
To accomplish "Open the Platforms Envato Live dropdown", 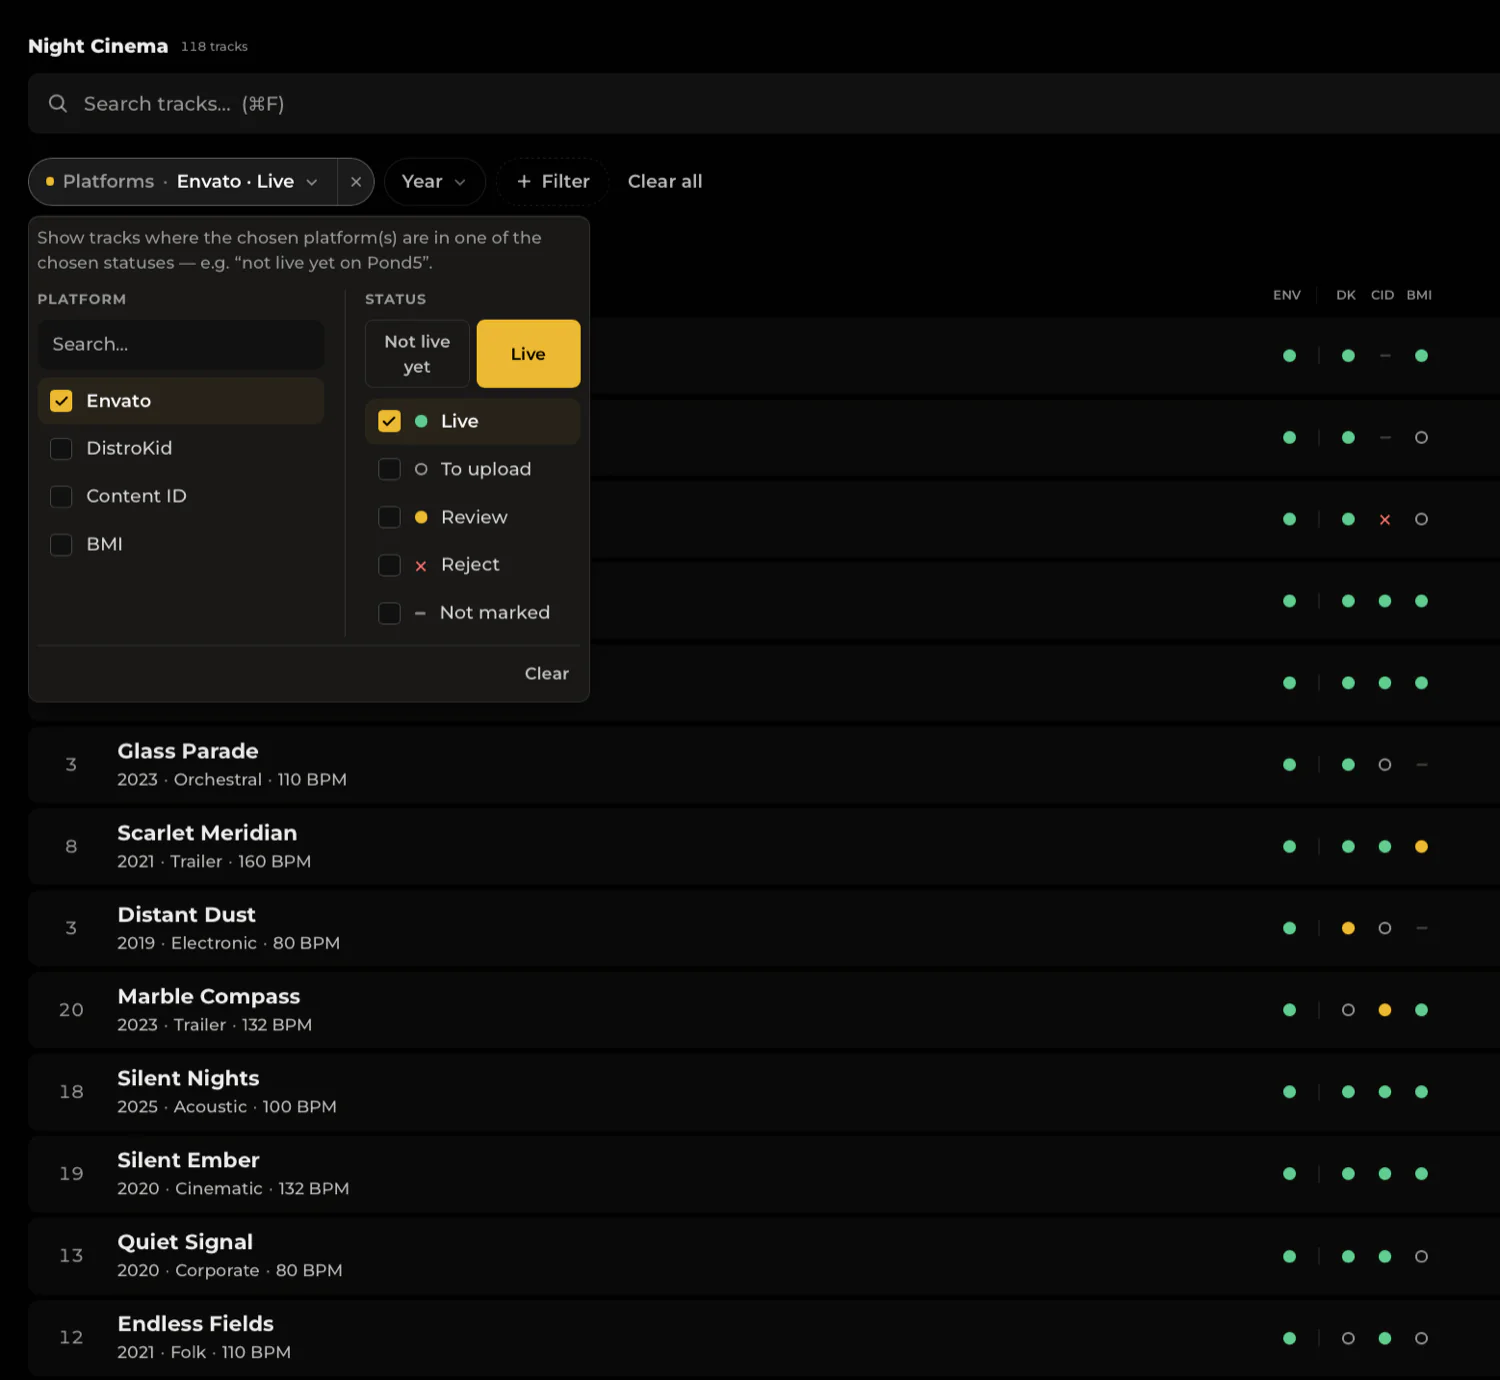I will (x=184, y=182).
